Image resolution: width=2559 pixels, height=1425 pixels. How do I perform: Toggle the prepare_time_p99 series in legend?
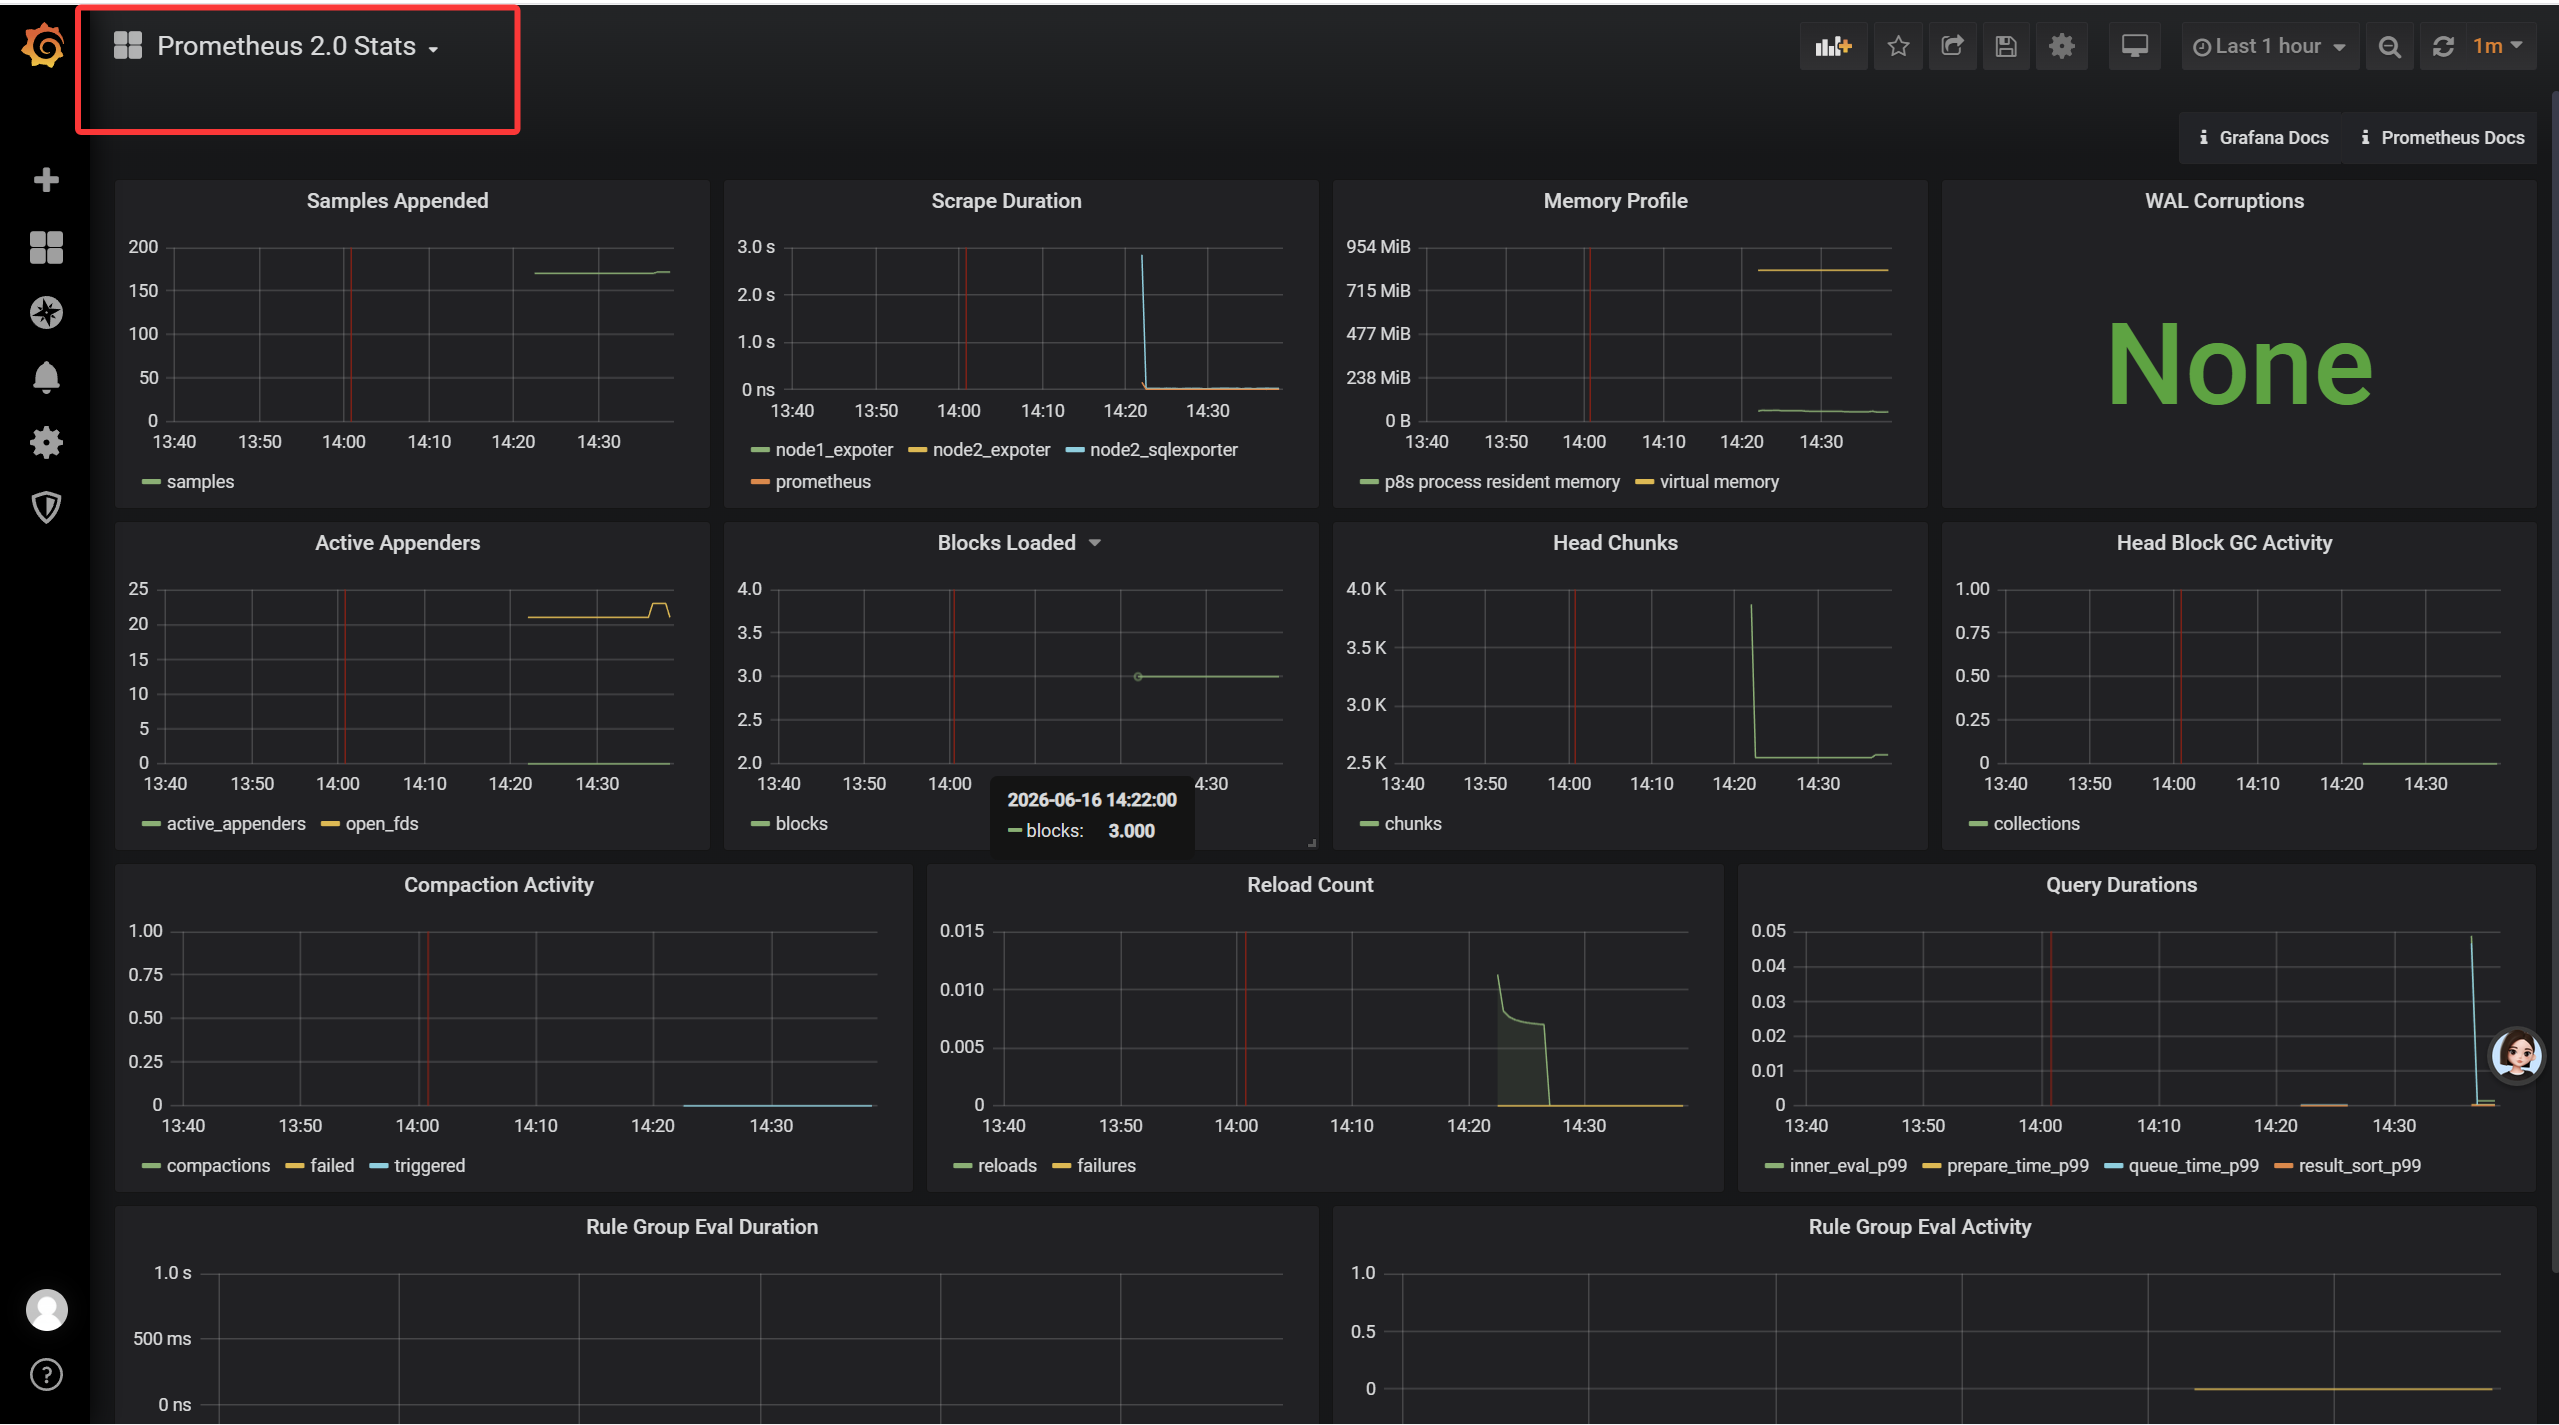[2017, 1165]
